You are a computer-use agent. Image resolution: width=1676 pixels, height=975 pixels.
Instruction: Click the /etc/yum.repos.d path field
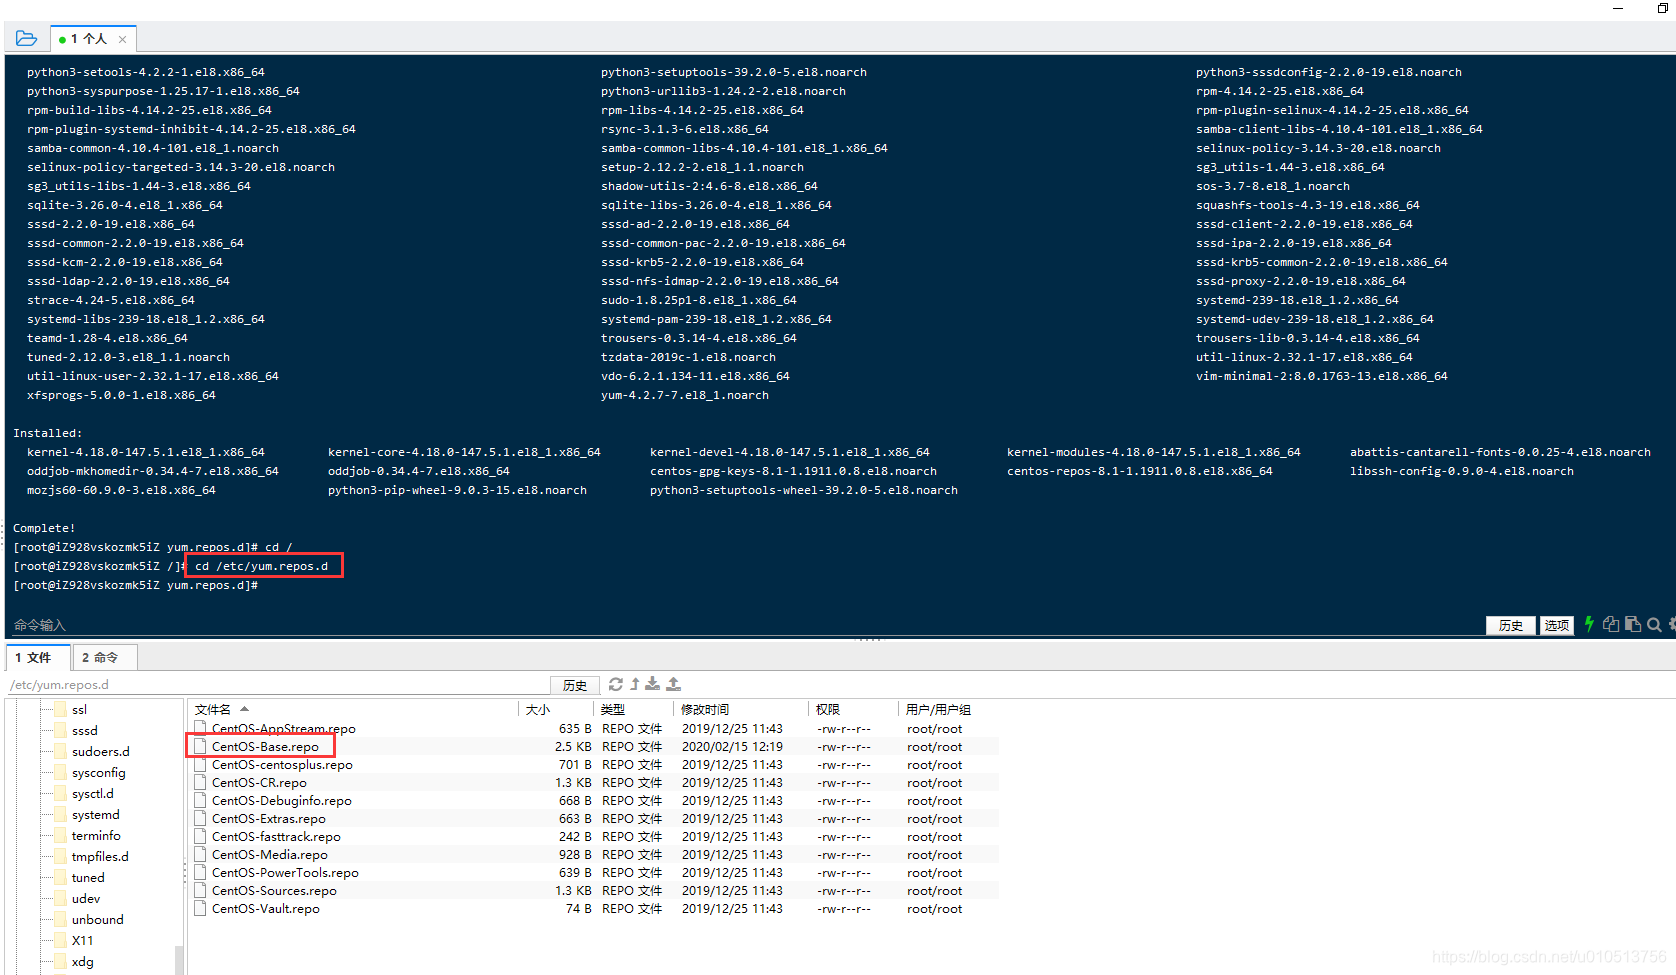tap(278, 685)
